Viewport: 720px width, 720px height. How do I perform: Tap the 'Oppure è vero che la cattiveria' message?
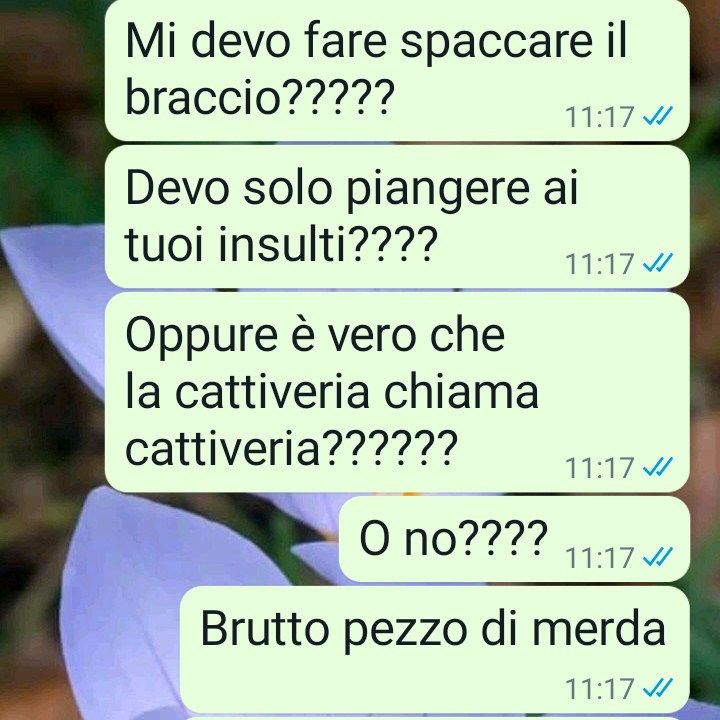click(x=397, y=392)
